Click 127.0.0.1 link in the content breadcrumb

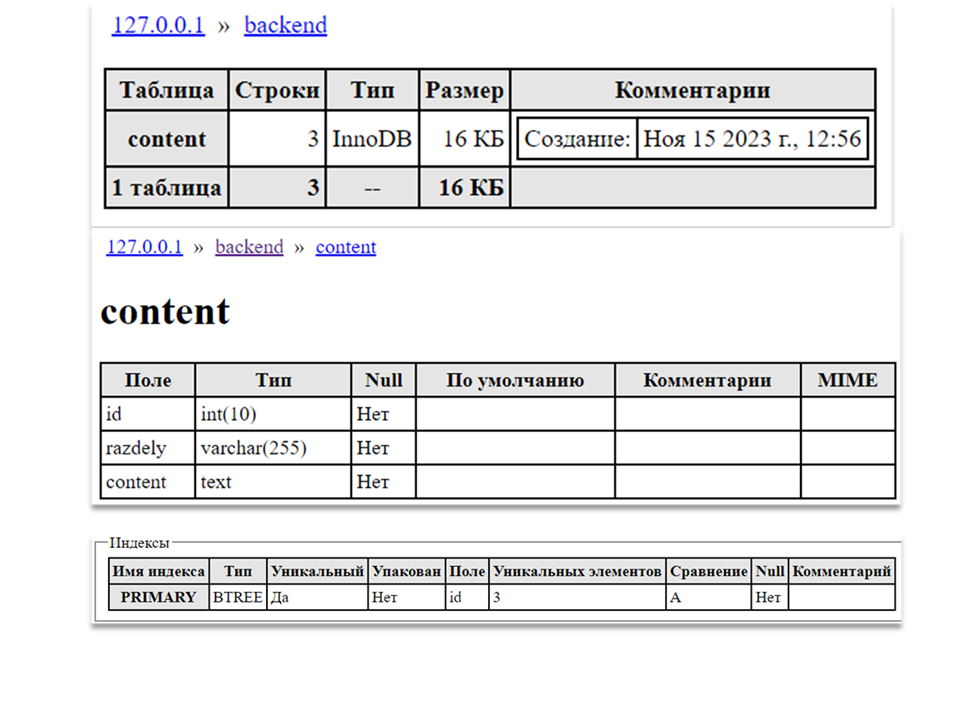tap(144, 247)
